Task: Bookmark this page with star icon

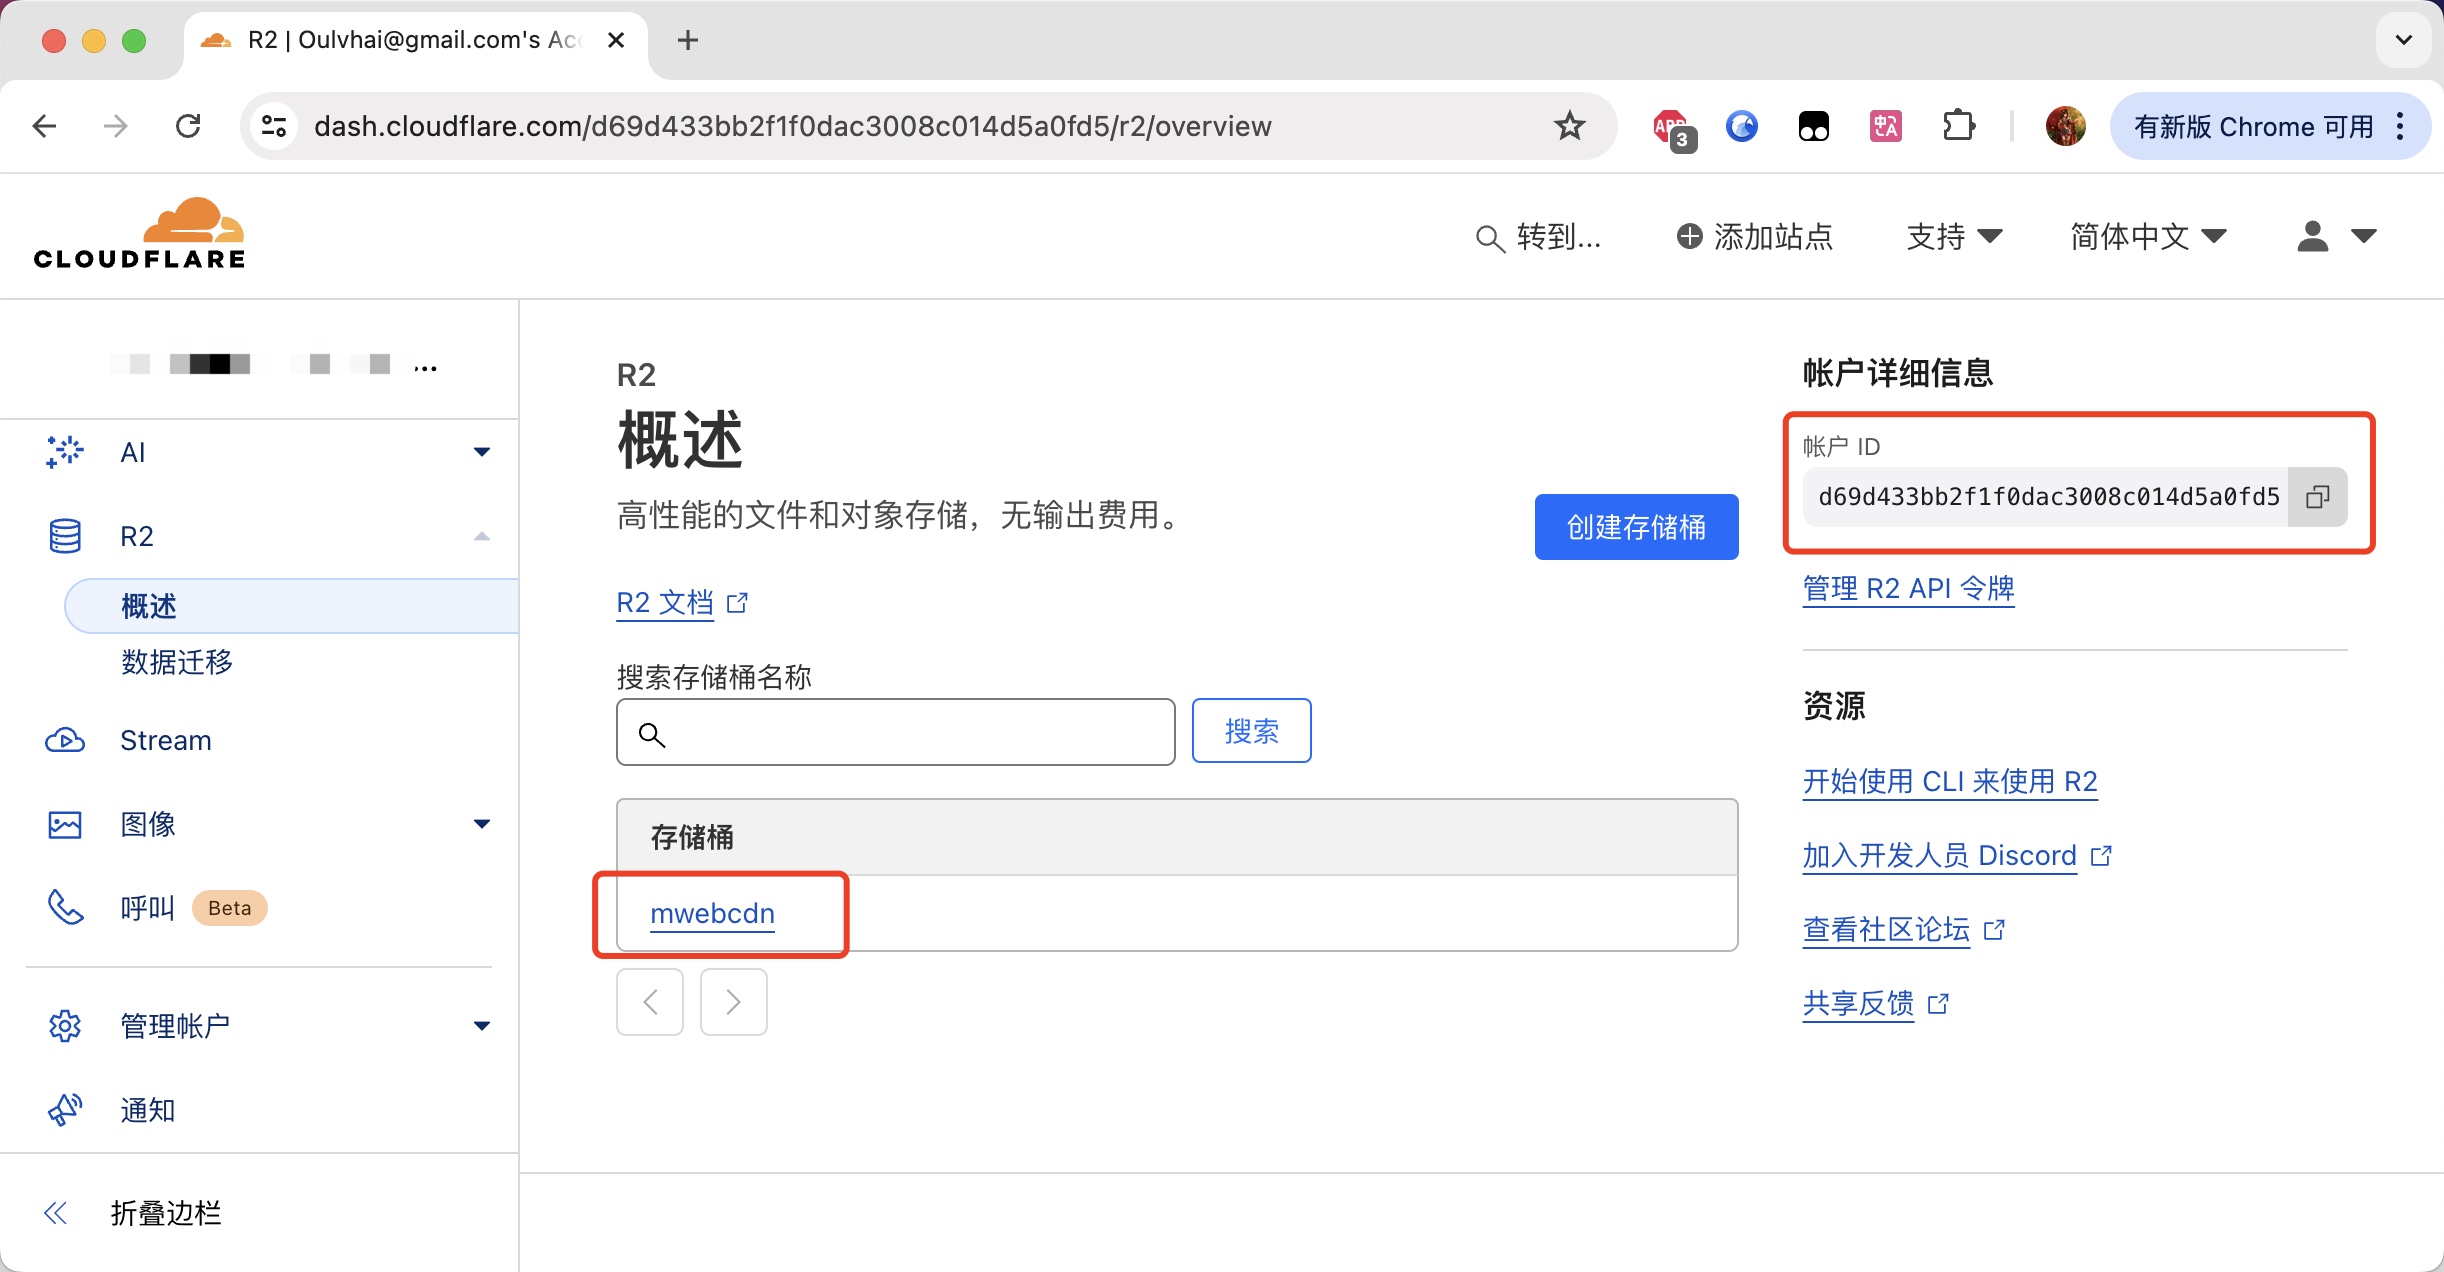Action: 1569,126
